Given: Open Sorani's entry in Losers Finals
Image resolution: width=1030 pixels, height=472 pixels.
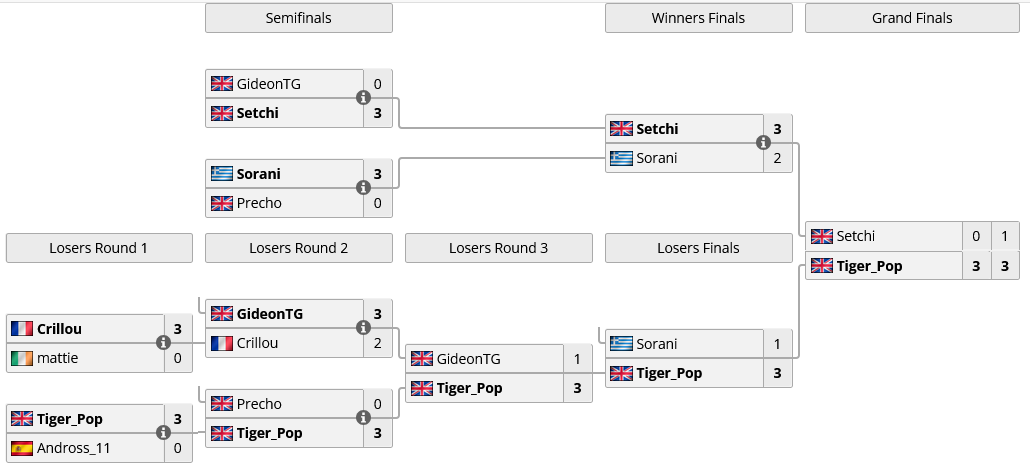Looking at the screenshot, I should tap(656, 344).
